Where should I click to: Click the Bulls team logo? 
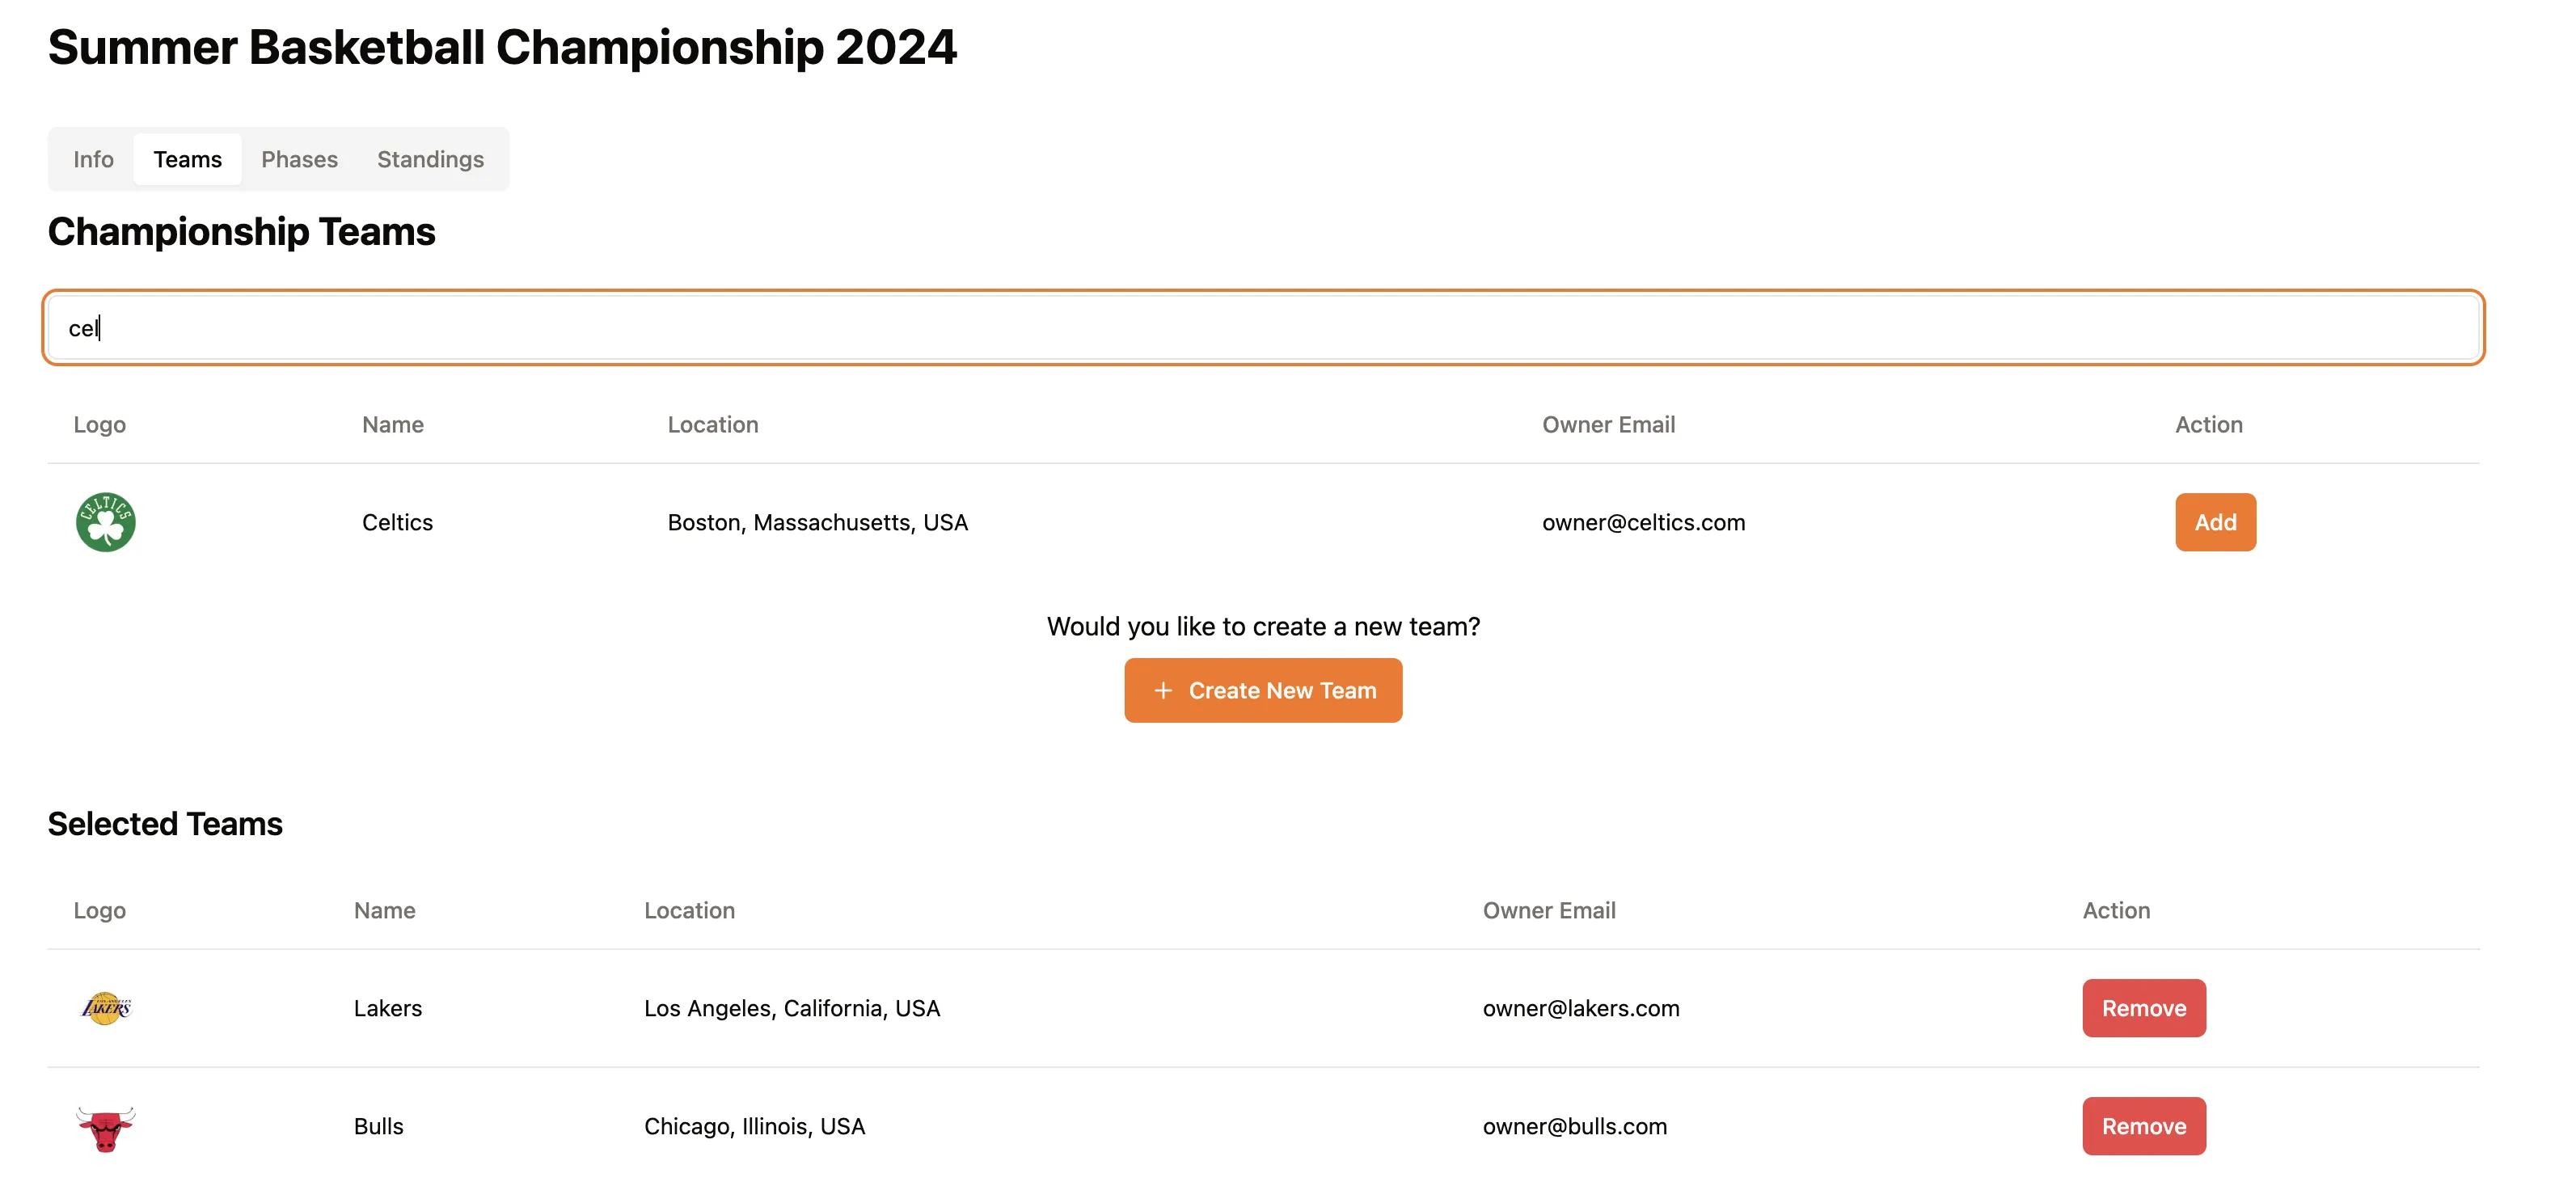105,1128
